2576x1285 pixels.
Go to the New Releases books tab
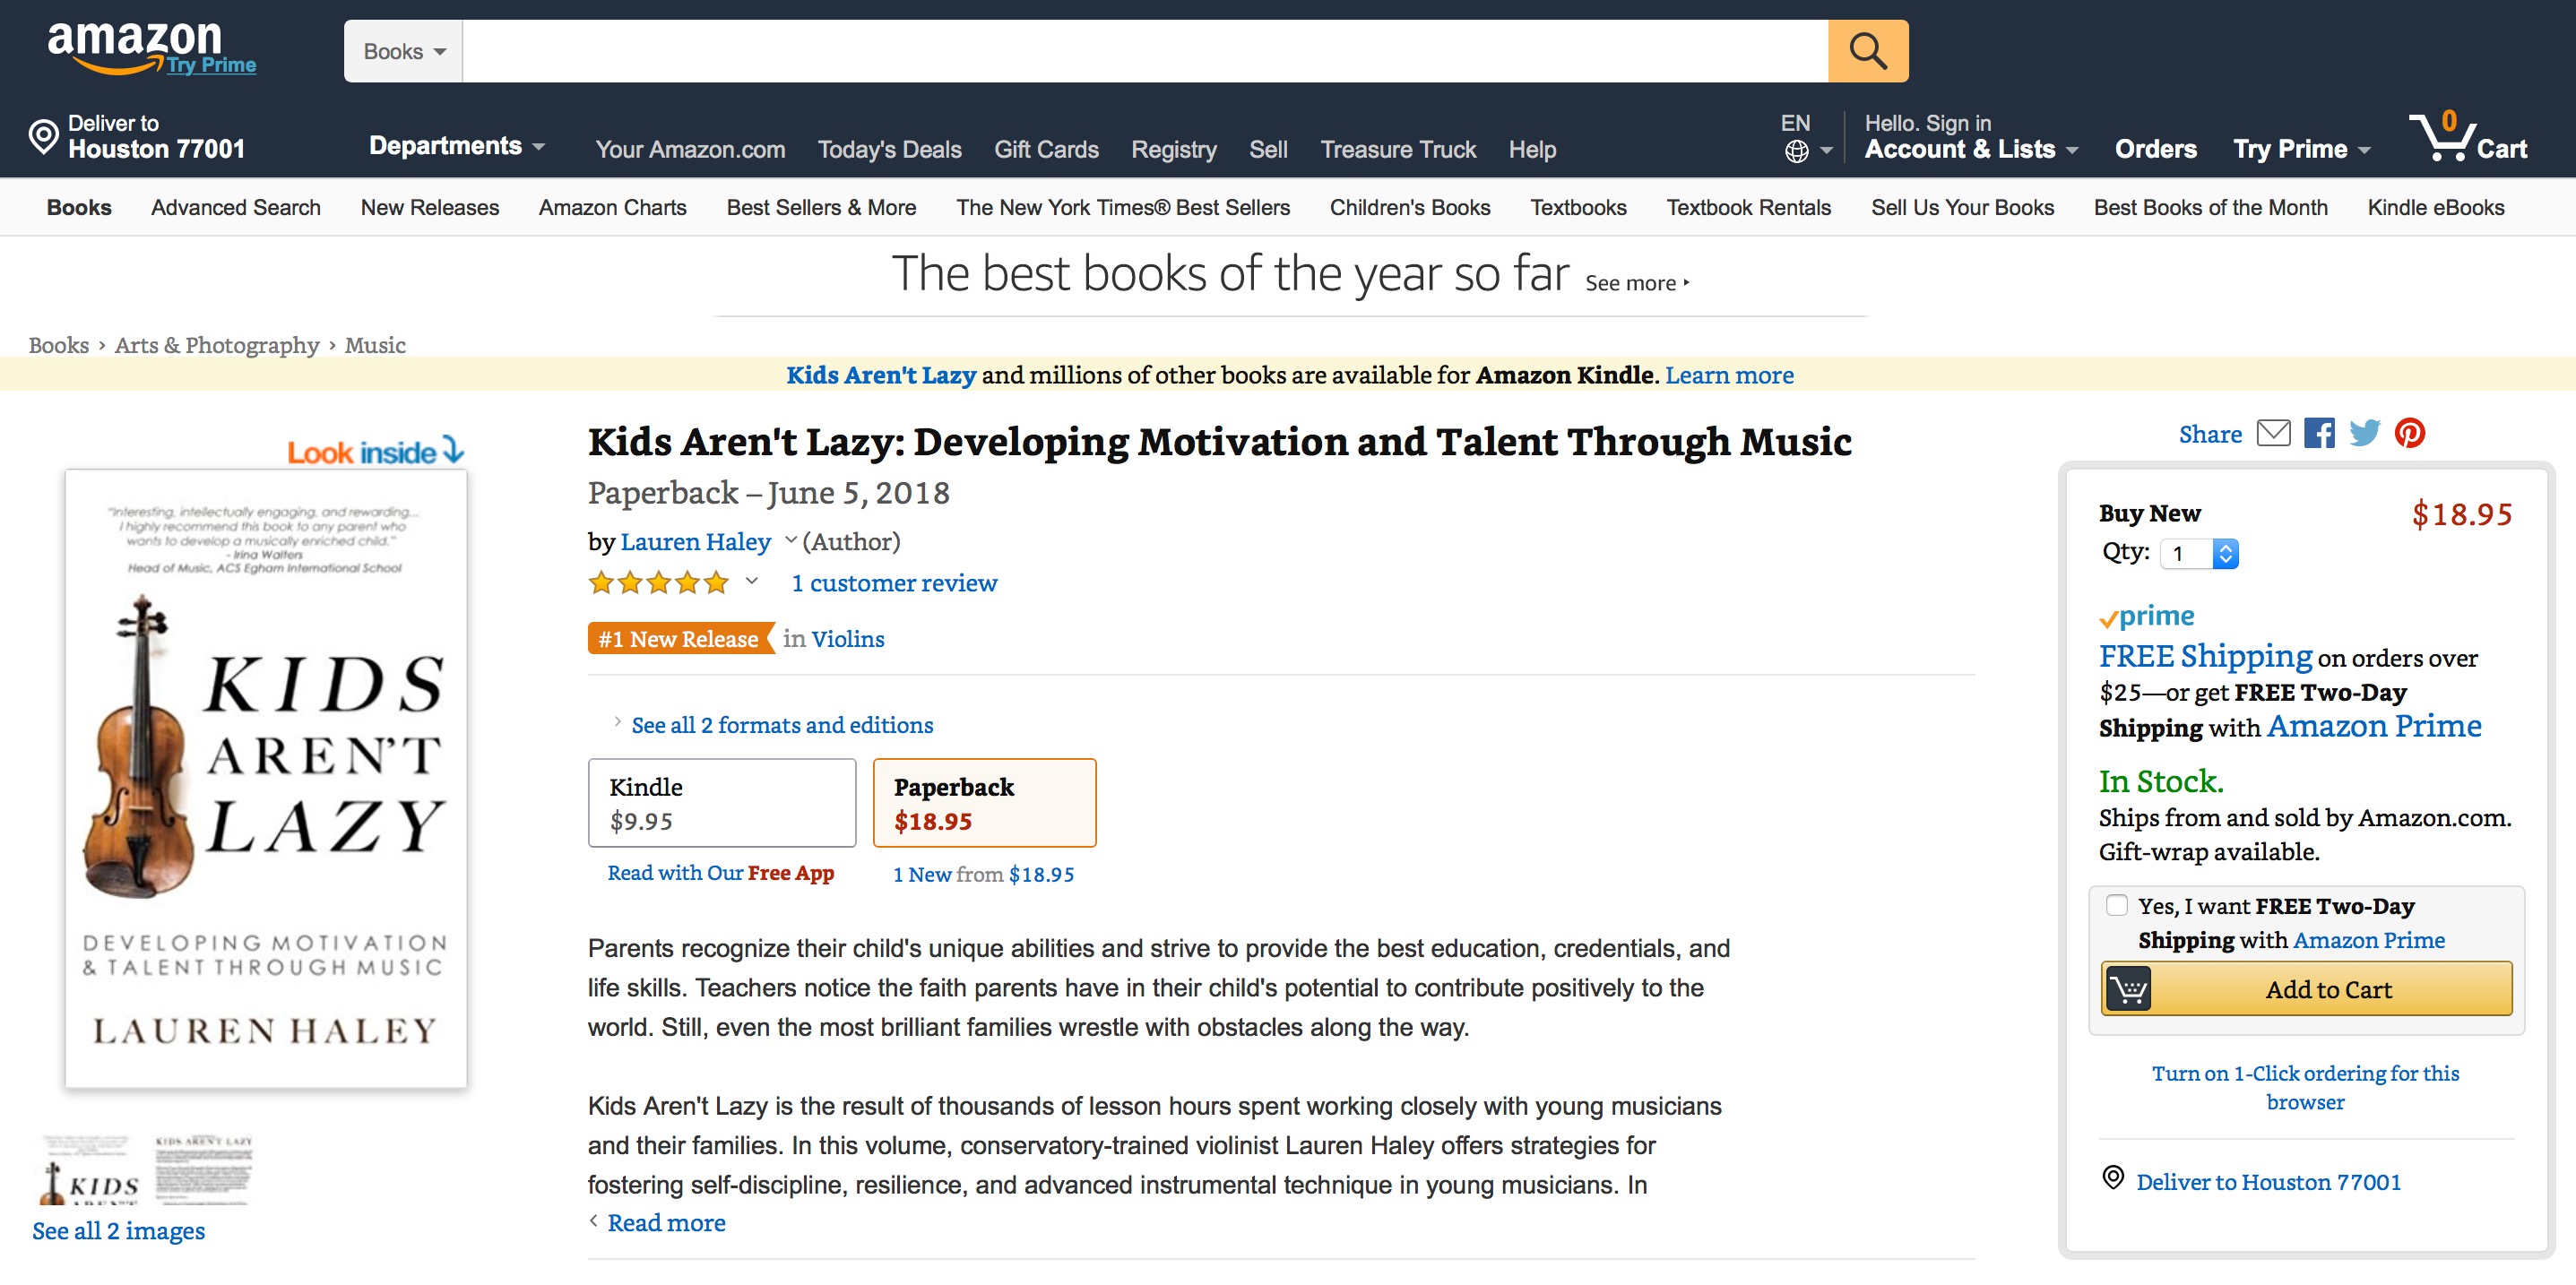click(x=429, y=208)
